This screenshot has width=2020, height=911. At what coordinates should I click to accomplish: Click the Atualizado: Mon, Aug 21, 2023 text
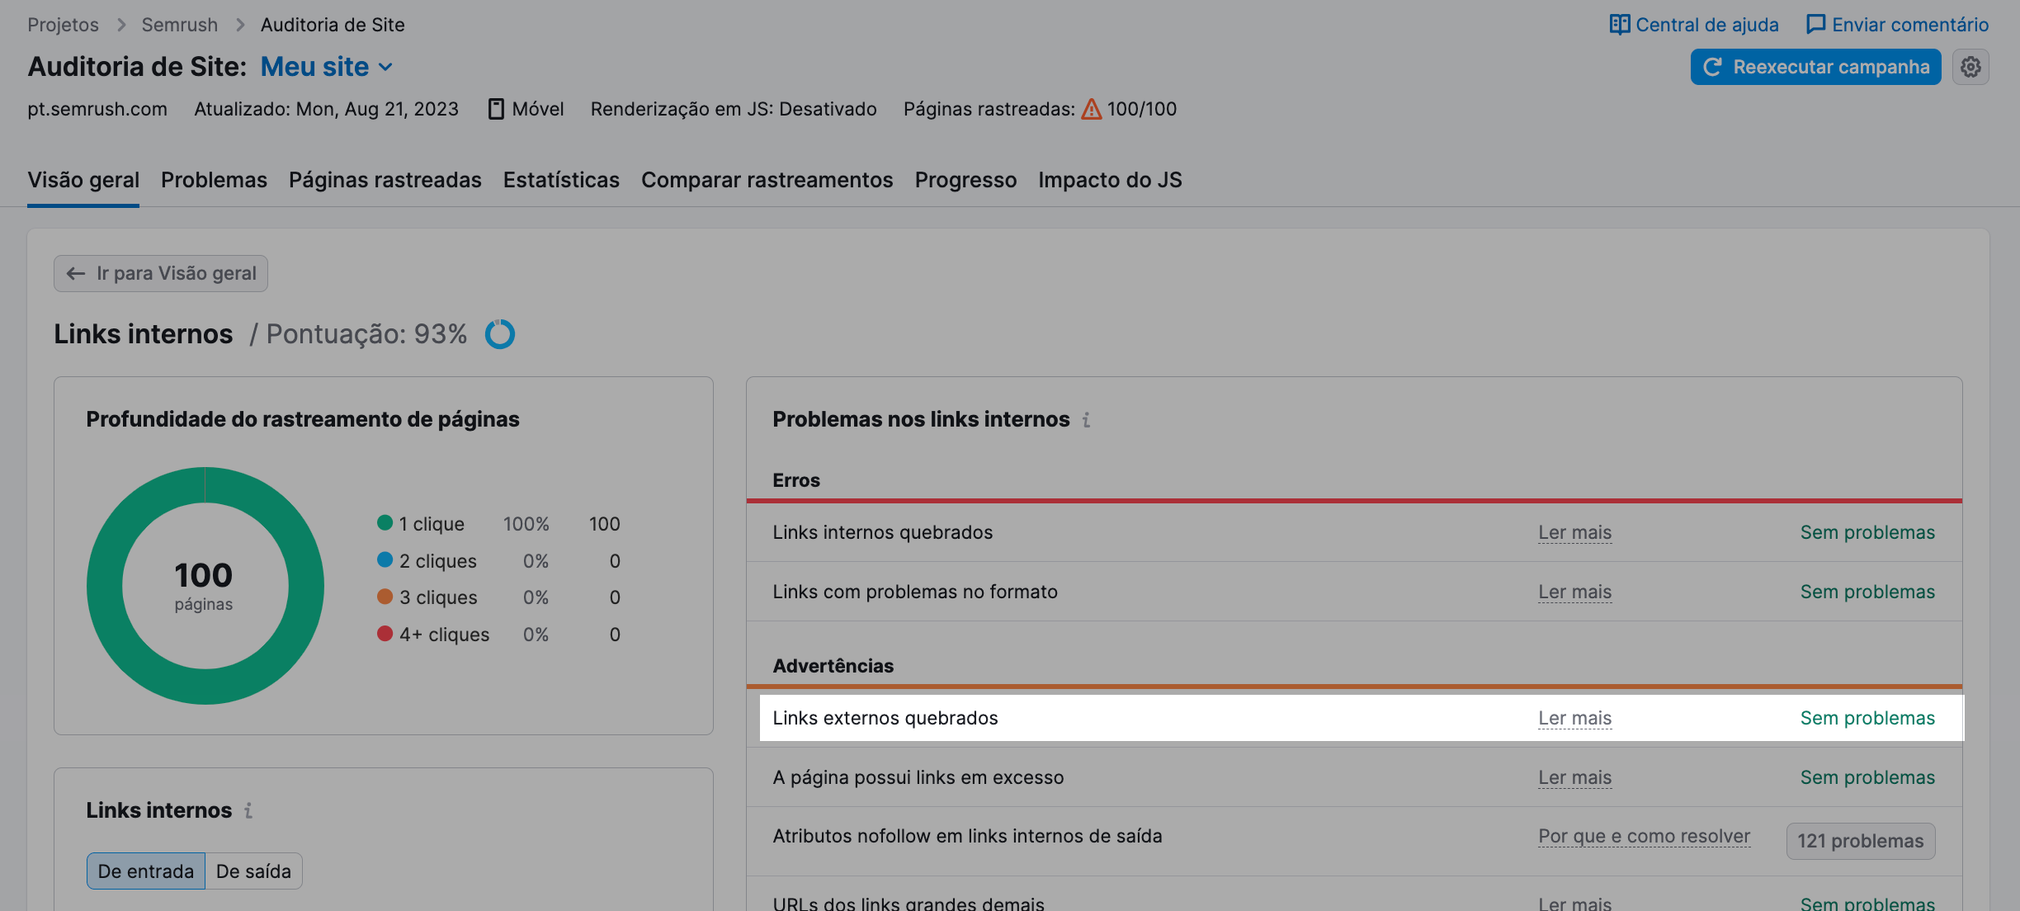pyautogui.click(x=326, y=109)
